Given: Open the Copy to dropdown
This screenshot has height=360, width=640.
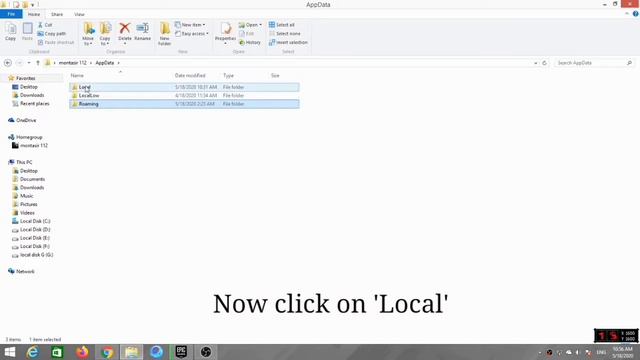Looking at the screenshot, I should [105, 34].
